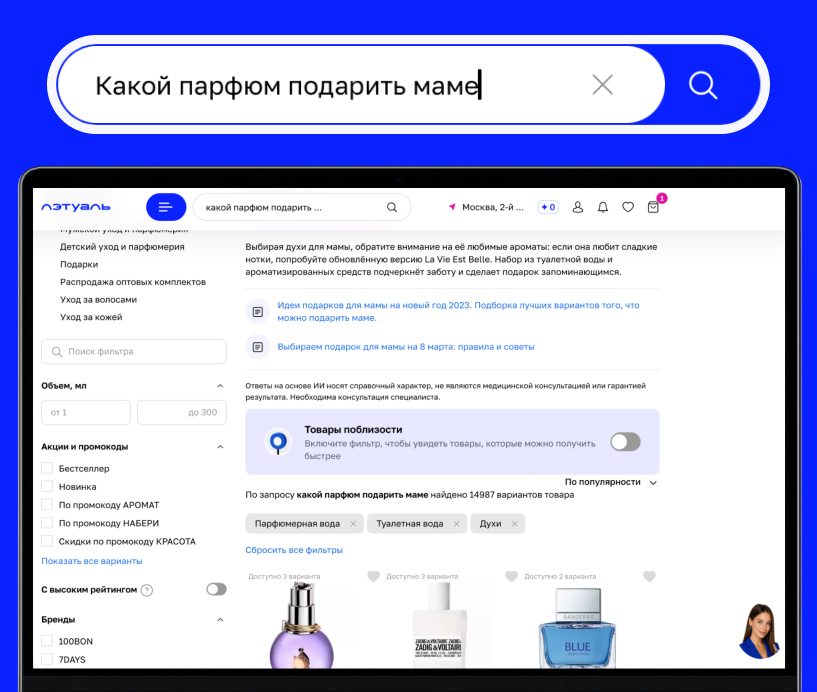The height and width of the screenshot is (692, 817).
Task: Remove the Парфюмерная вода filter chip
Action: coord(353,524)
